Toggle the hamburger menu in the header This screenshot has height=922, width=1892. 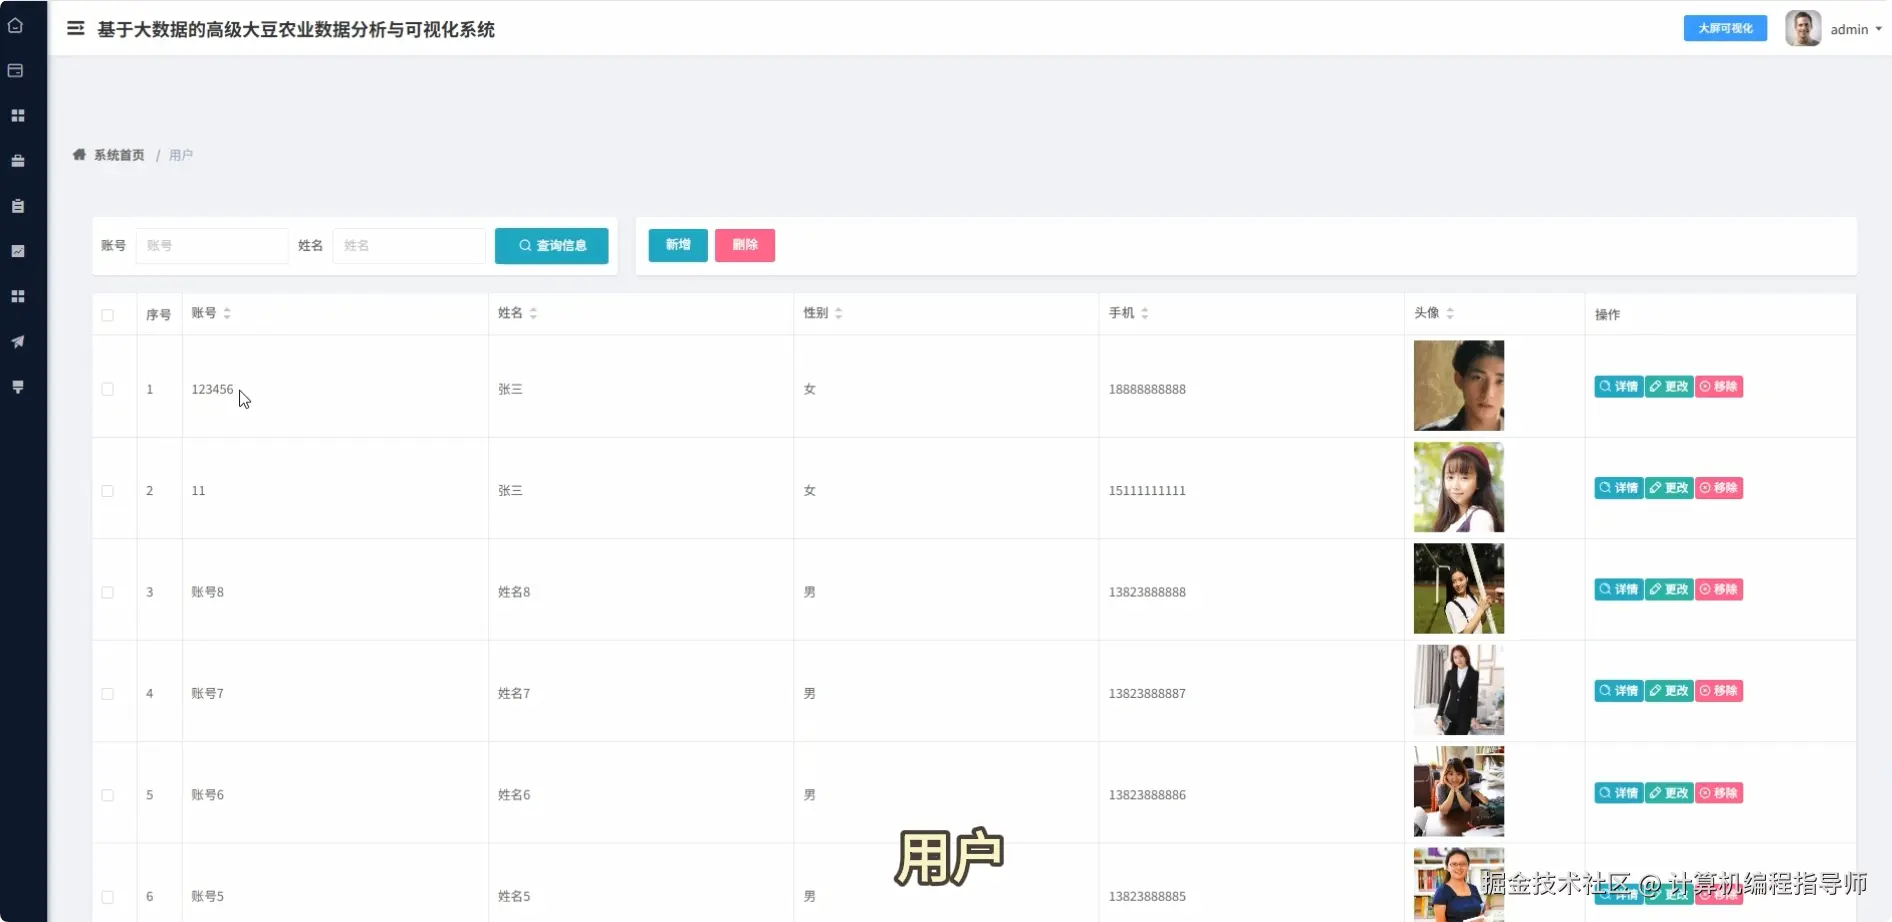point(75,29)
